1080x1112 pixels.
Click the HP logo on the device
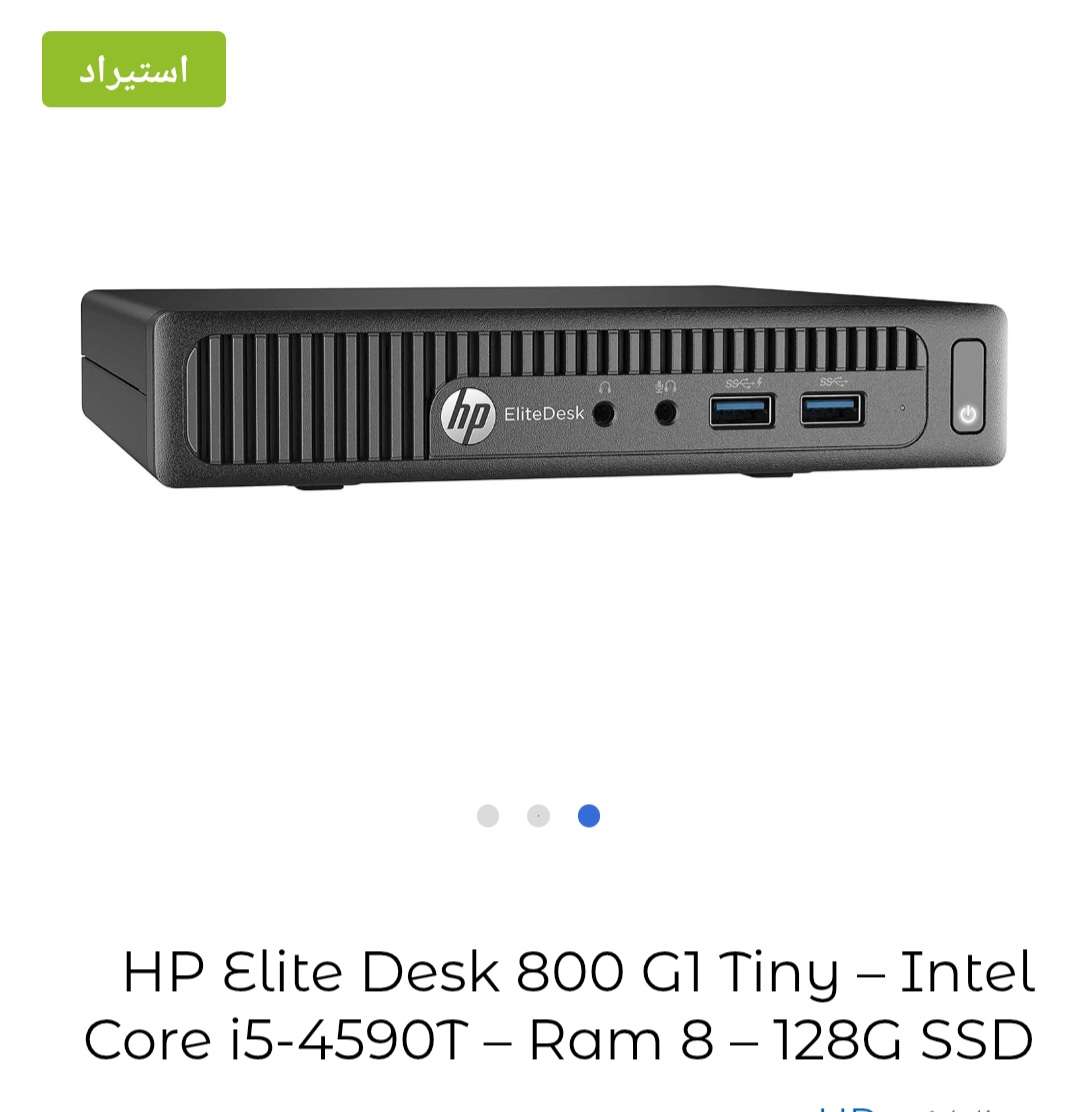point(468,414)
